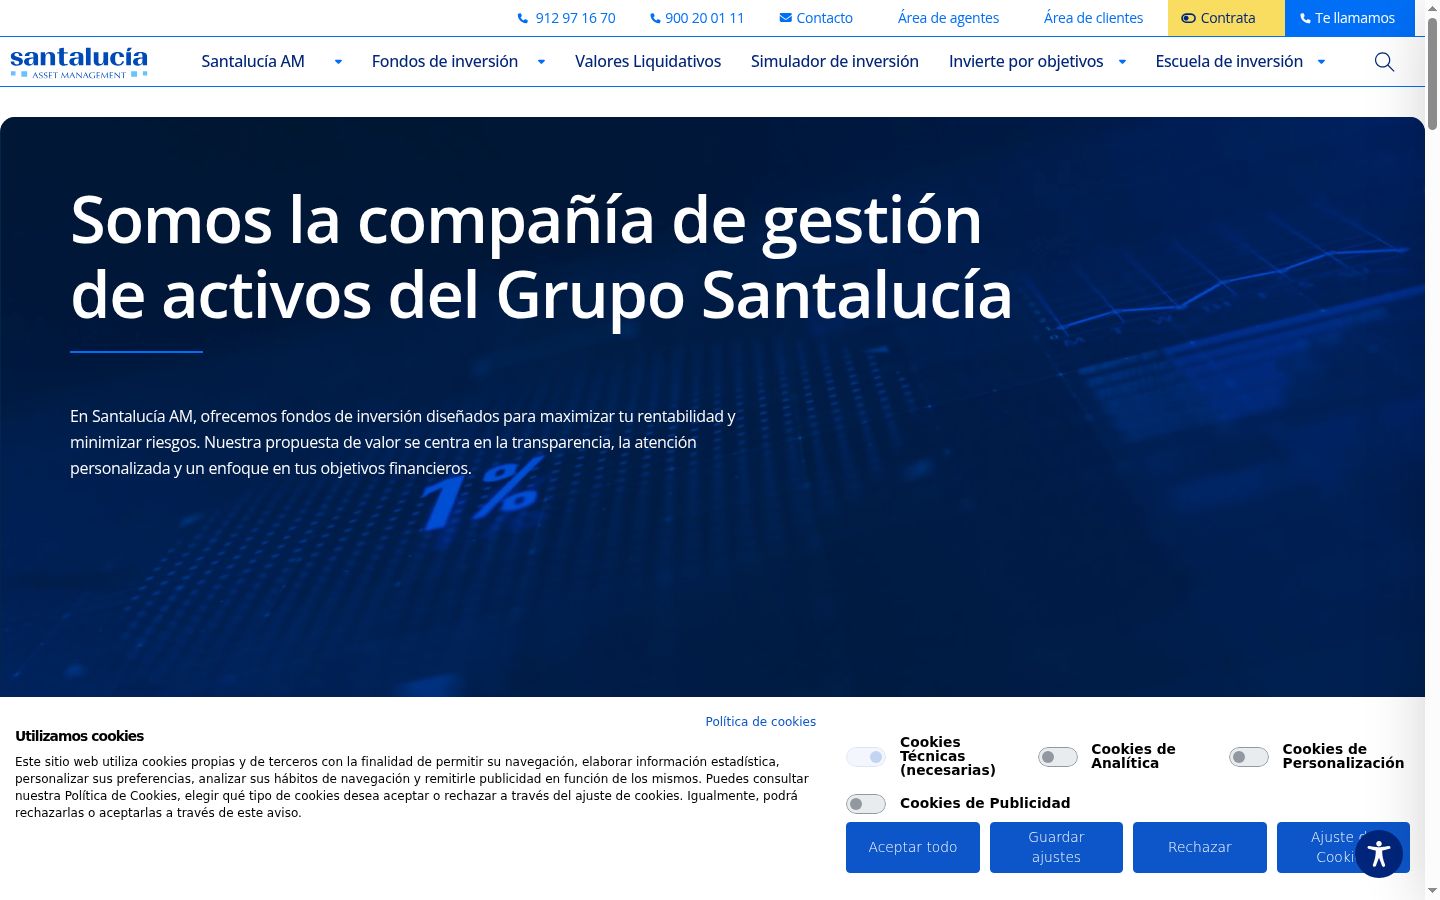Open the Contacto link
1440x900 pixels.
click(x=825, y=18)
